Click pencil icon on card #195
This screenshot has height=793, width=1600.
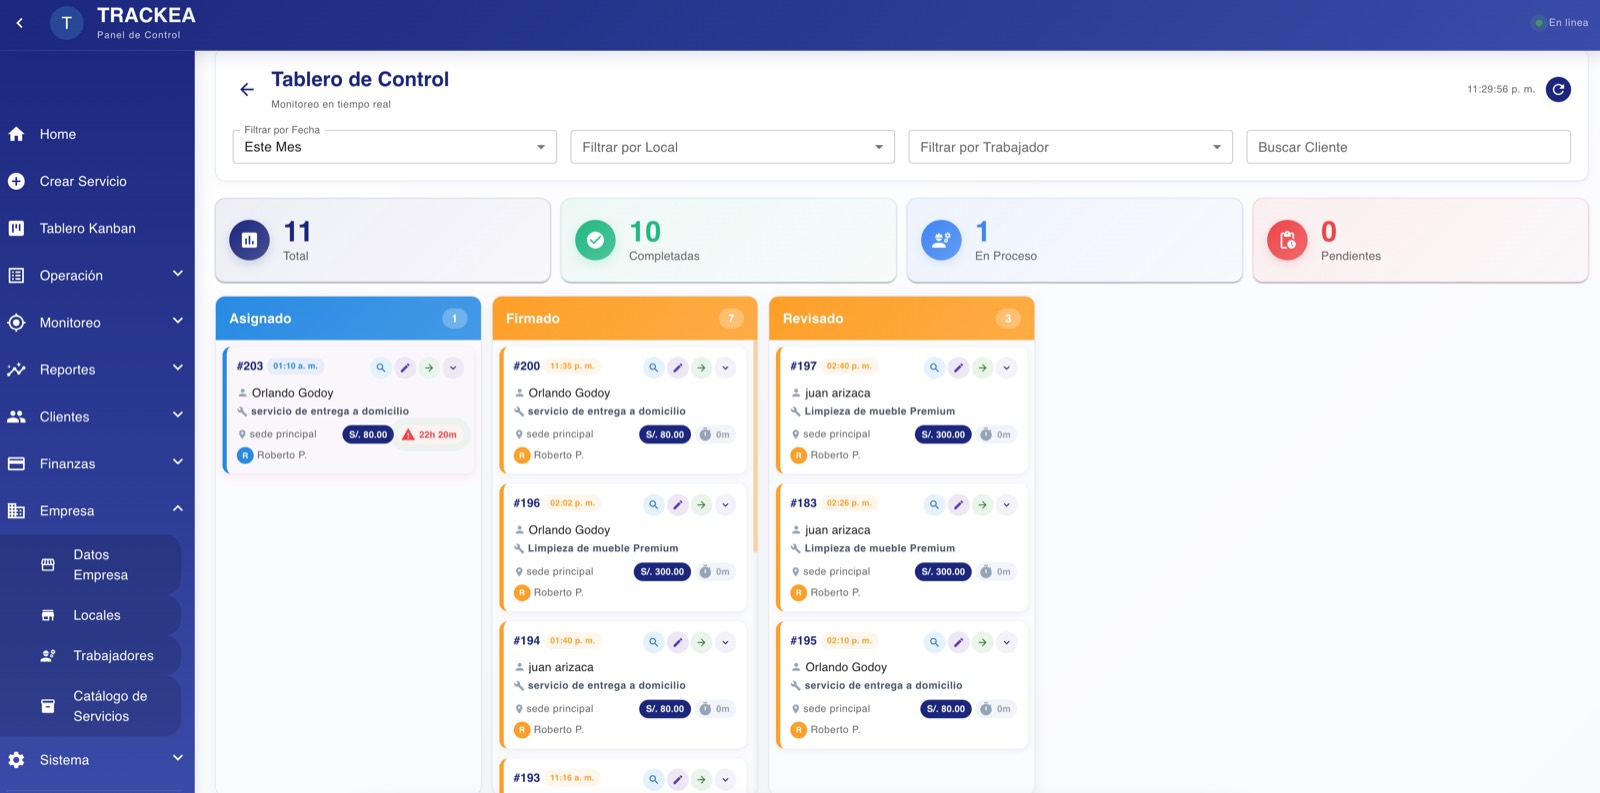click(x=958, y=642)
